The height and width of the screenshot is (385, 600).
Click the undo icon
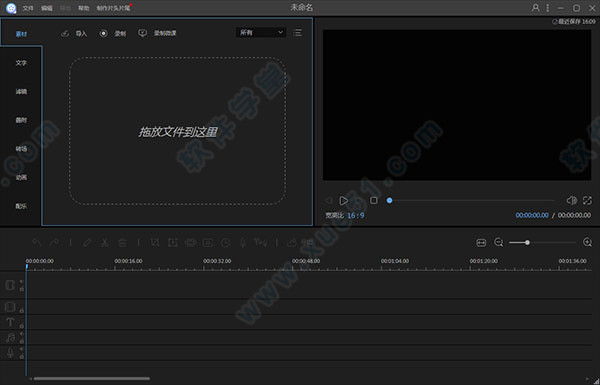coord(37,242)
